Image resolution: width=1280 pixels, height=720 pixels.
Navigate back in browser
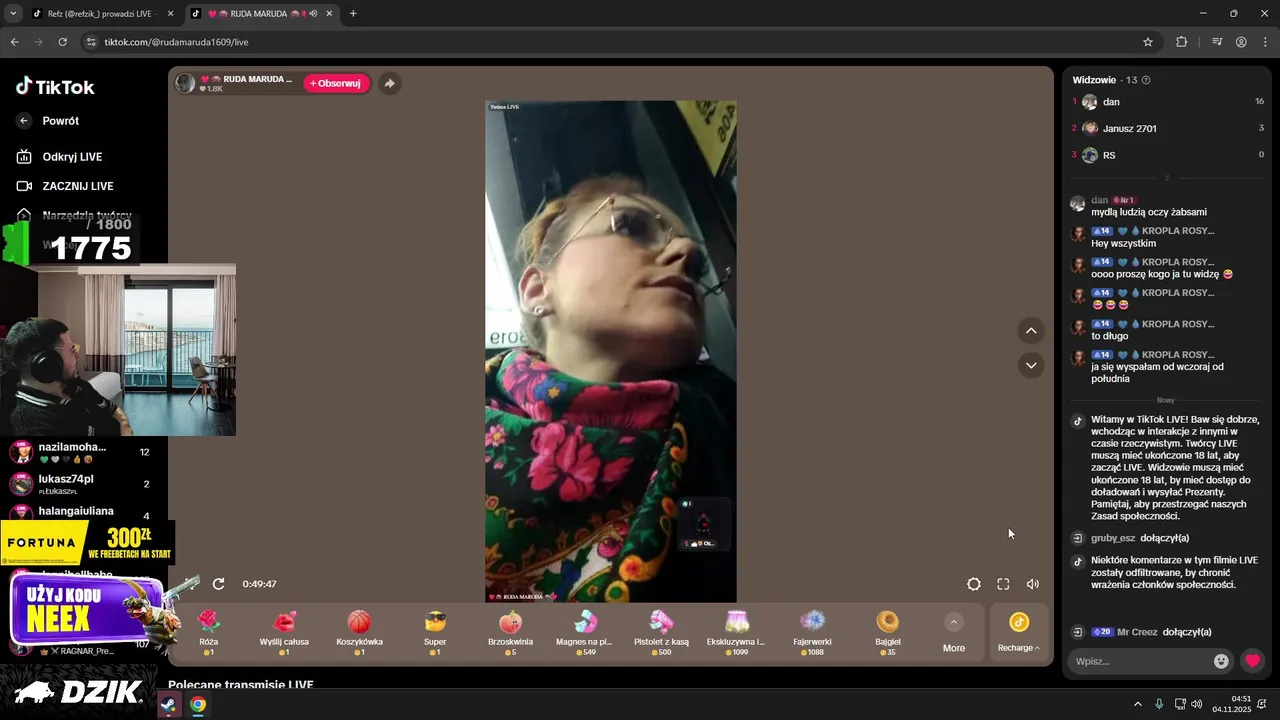[14, 42]
